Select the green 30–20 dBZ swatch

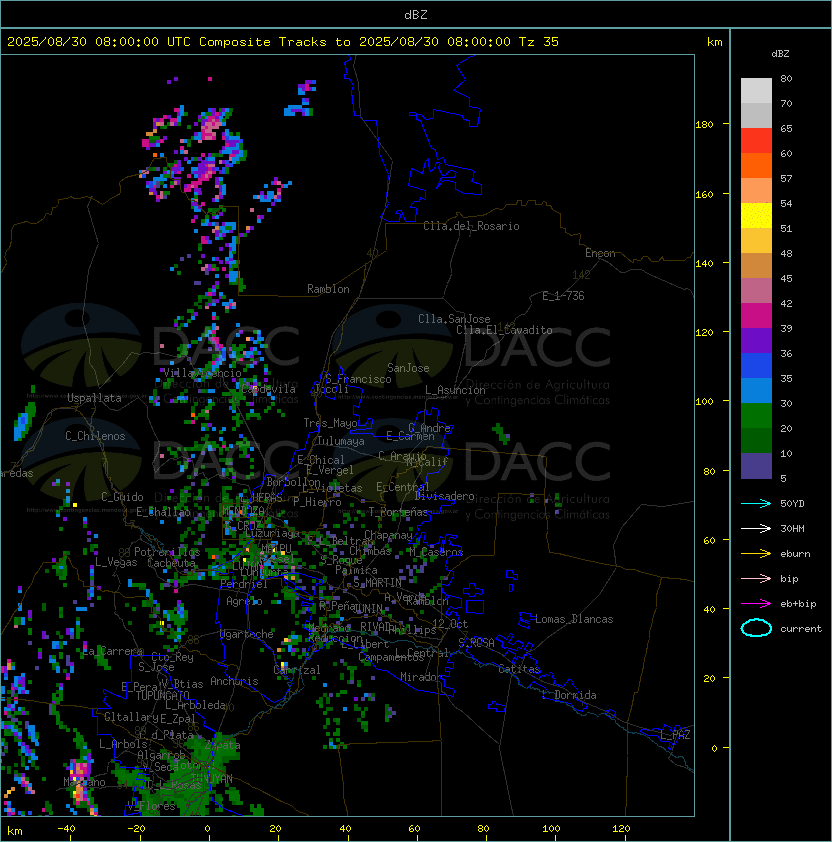pos(756,416)
